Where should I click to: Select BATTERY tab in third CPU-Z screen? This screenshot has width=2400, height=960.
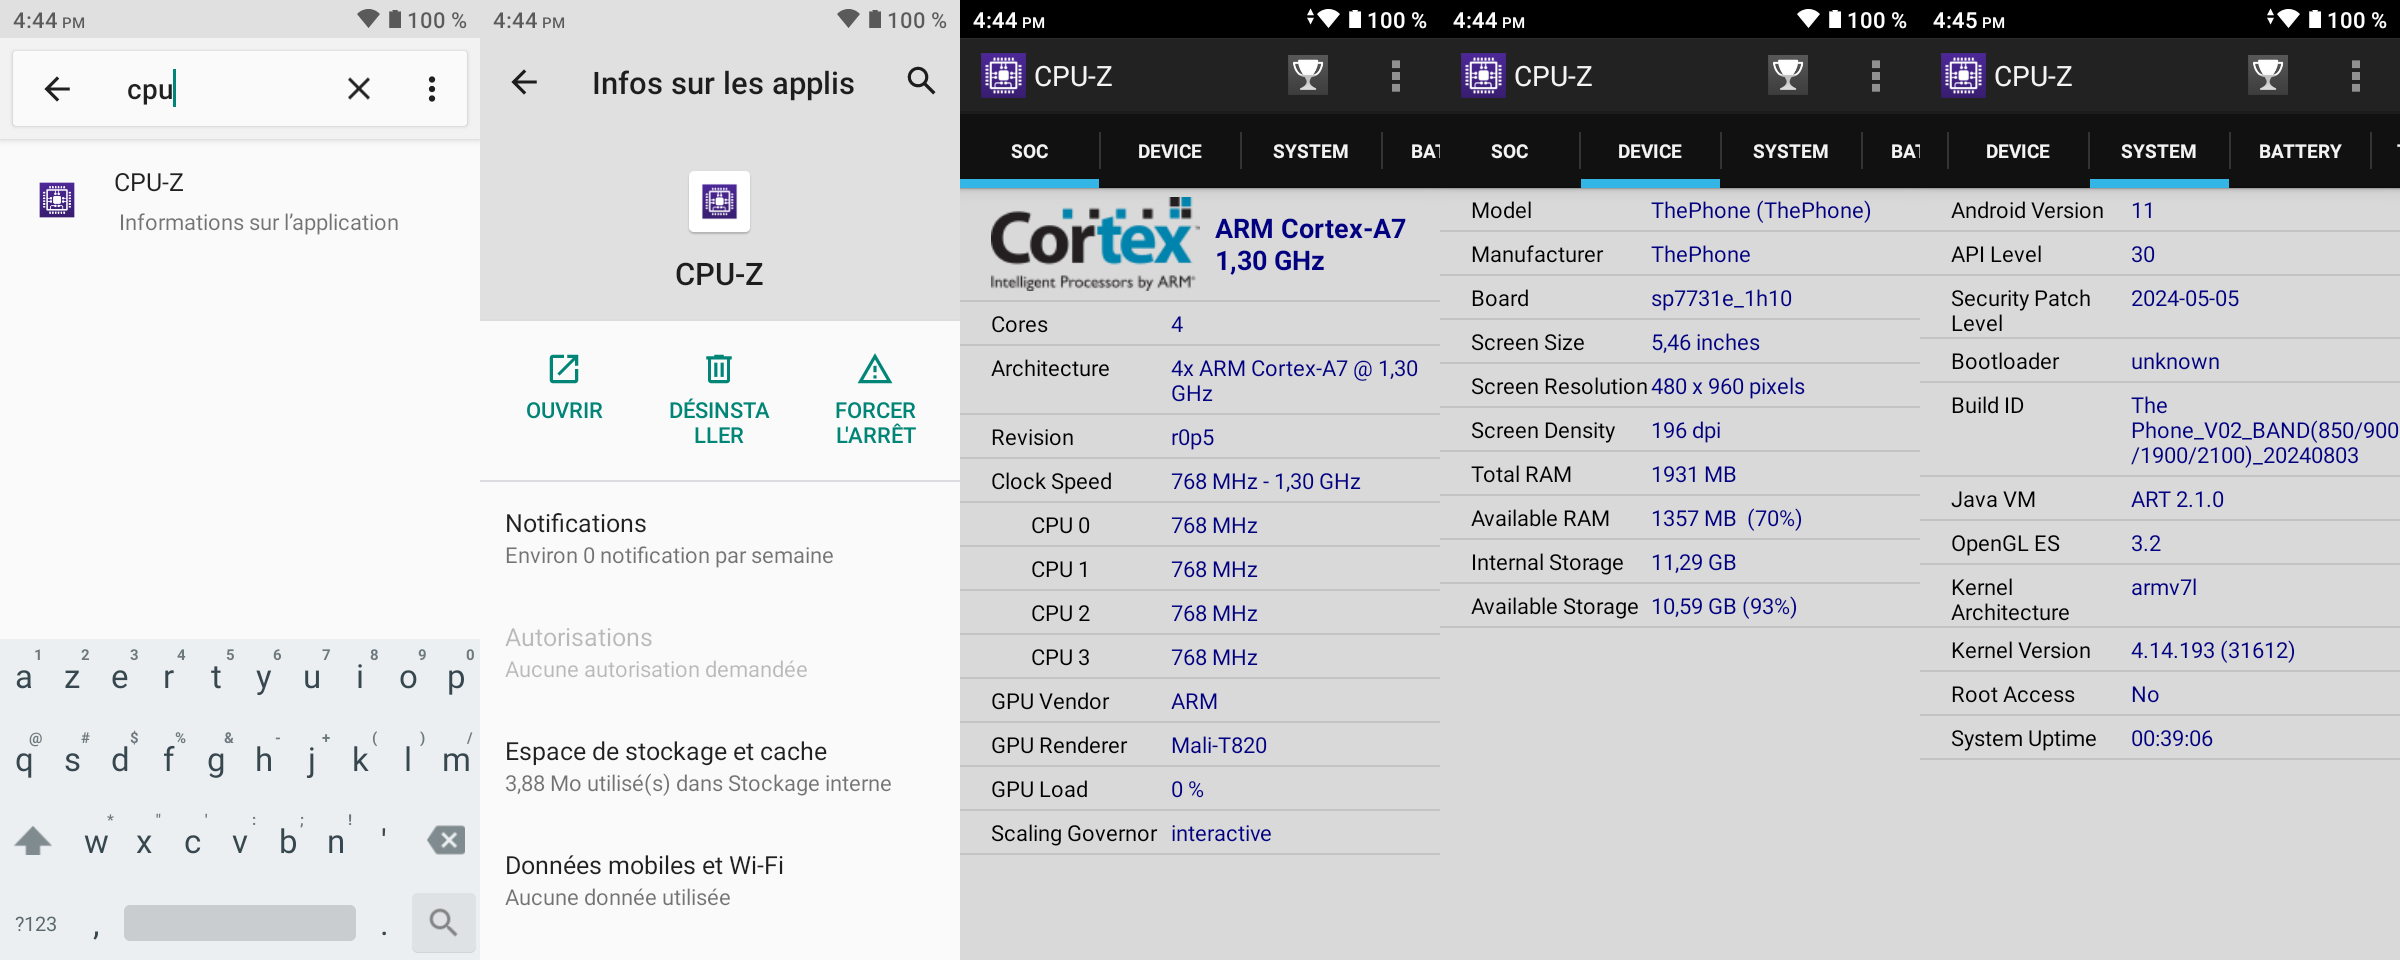tap(2300, 151)
